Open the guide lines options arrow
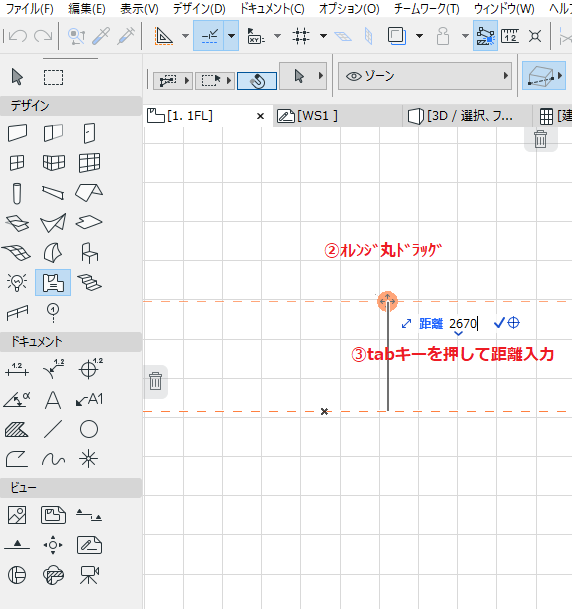 tap(231, 36)
